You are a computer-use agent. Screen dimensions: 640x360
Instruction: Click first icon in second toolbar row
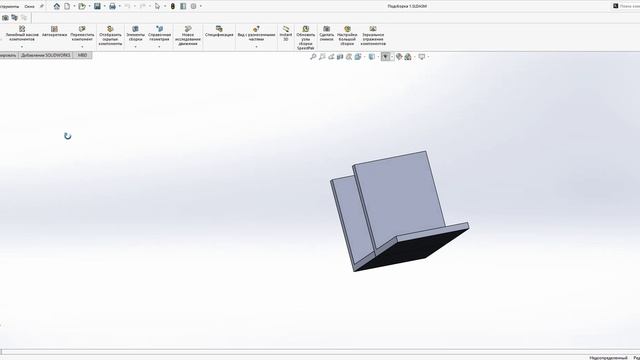[5, 18]
